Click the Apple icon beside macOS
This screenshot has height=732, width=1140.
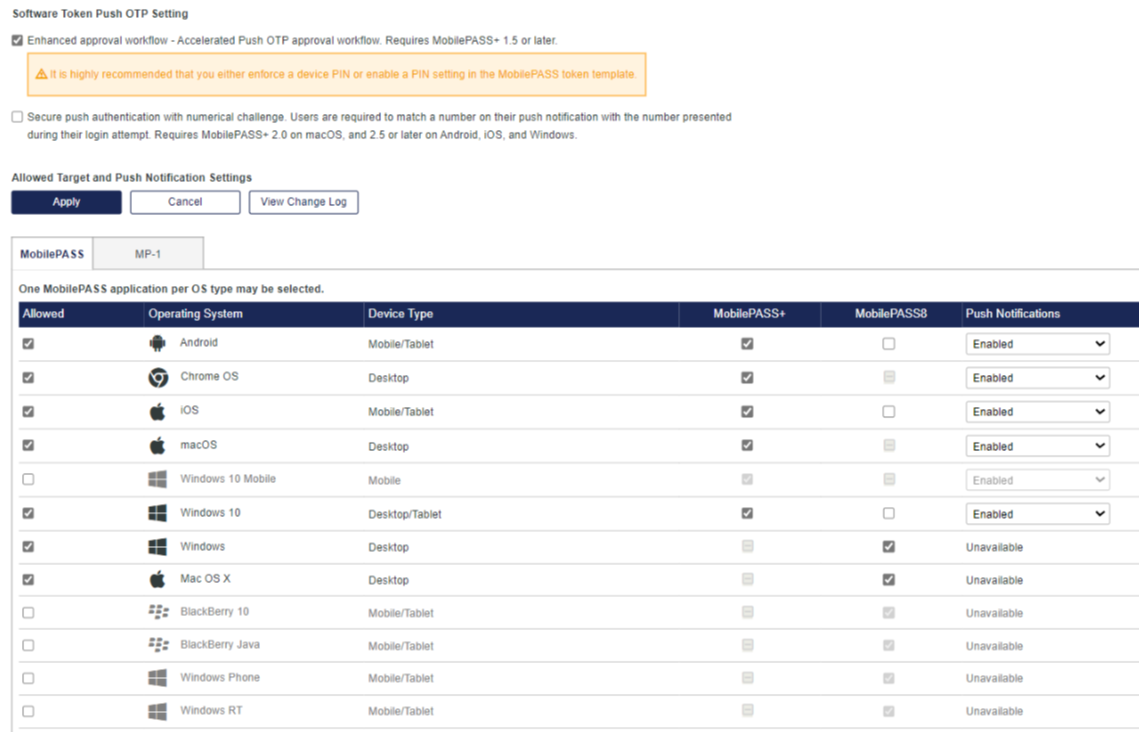point(157,446)
